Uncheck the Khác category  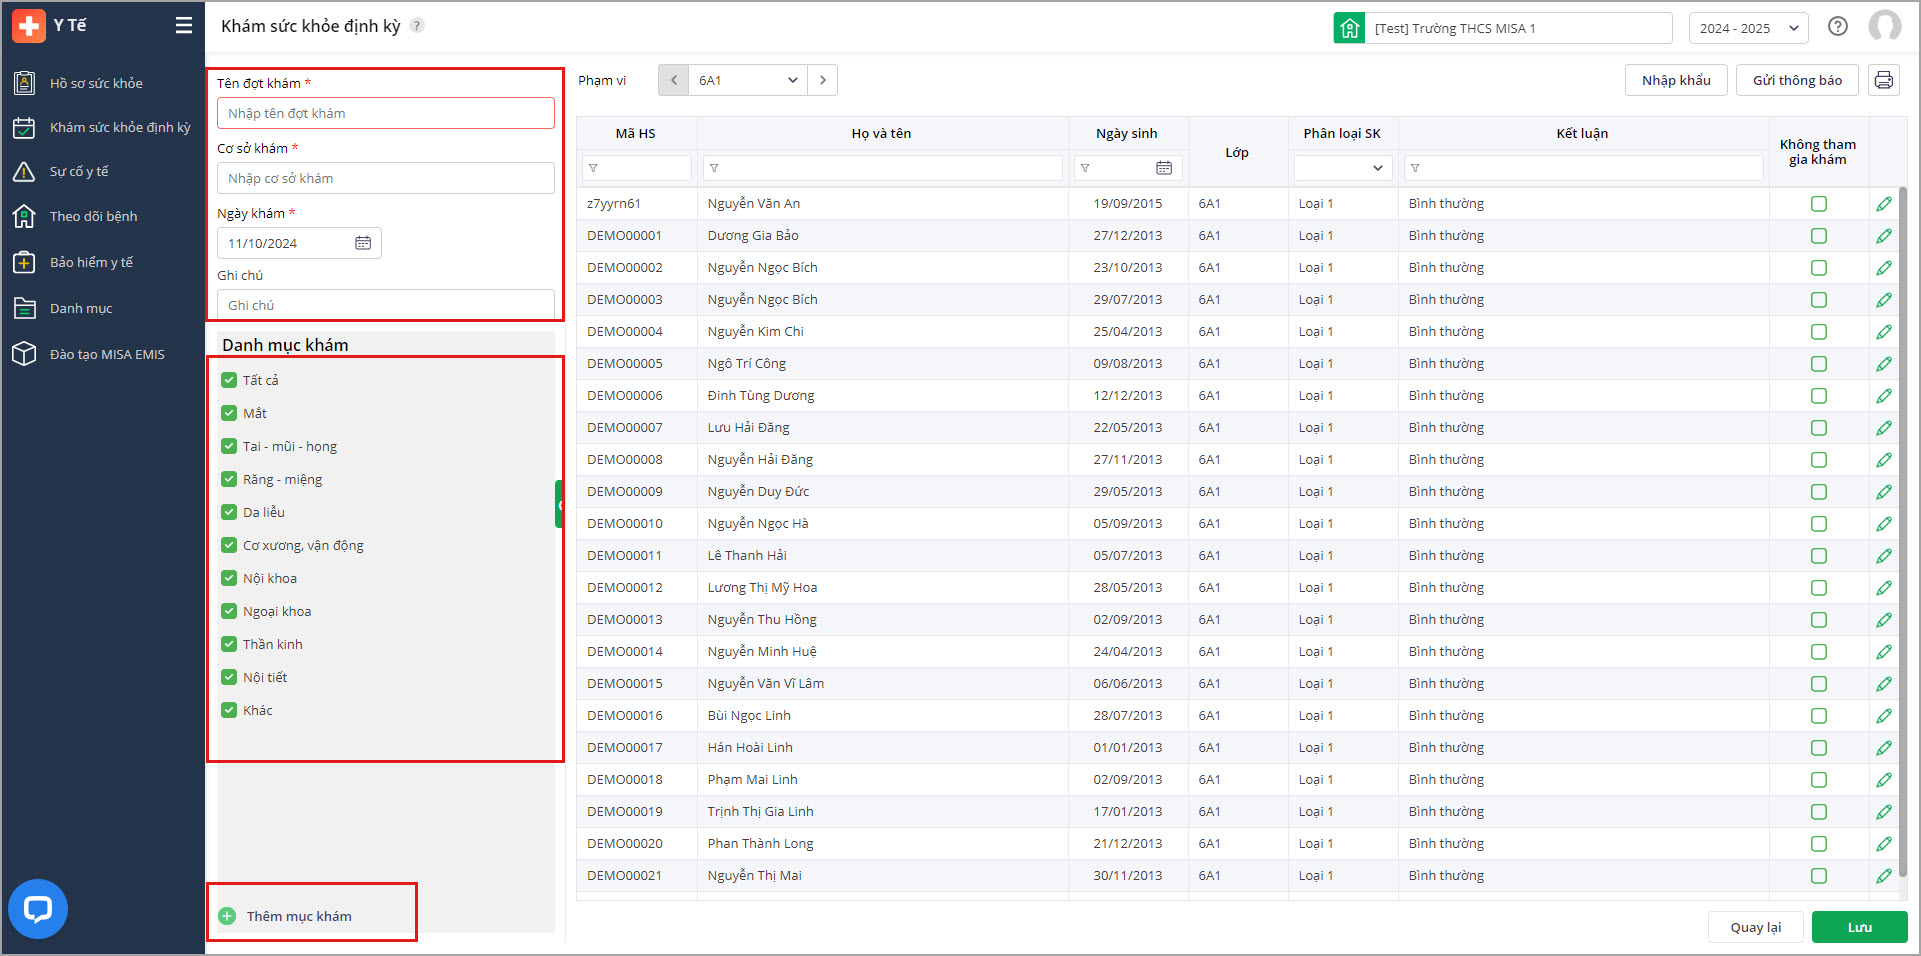point(229,710)
